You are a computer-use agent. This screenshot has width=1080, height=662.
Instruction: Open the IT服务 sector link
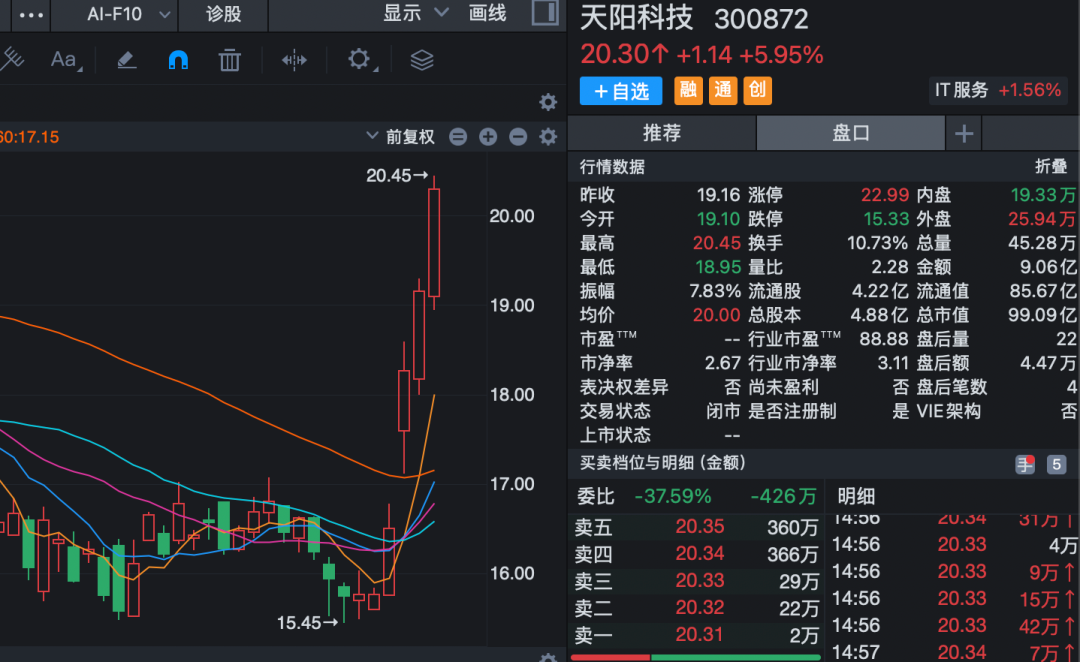[x=997, y=90]
